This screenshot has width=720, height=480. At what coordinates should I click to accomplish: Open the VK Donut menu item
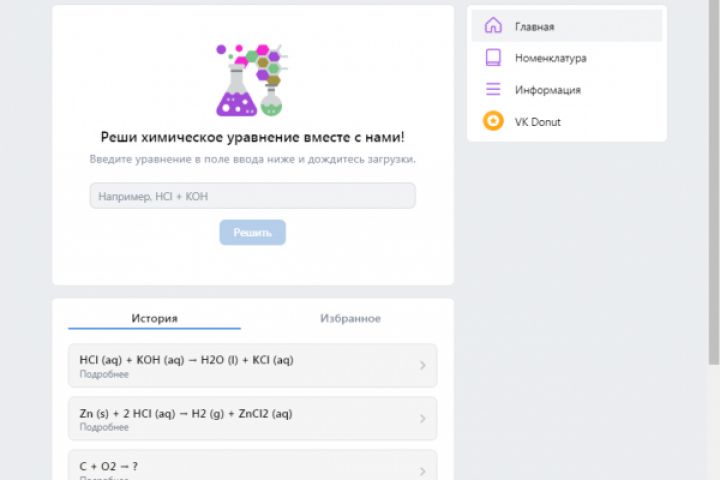click(567, 122)
